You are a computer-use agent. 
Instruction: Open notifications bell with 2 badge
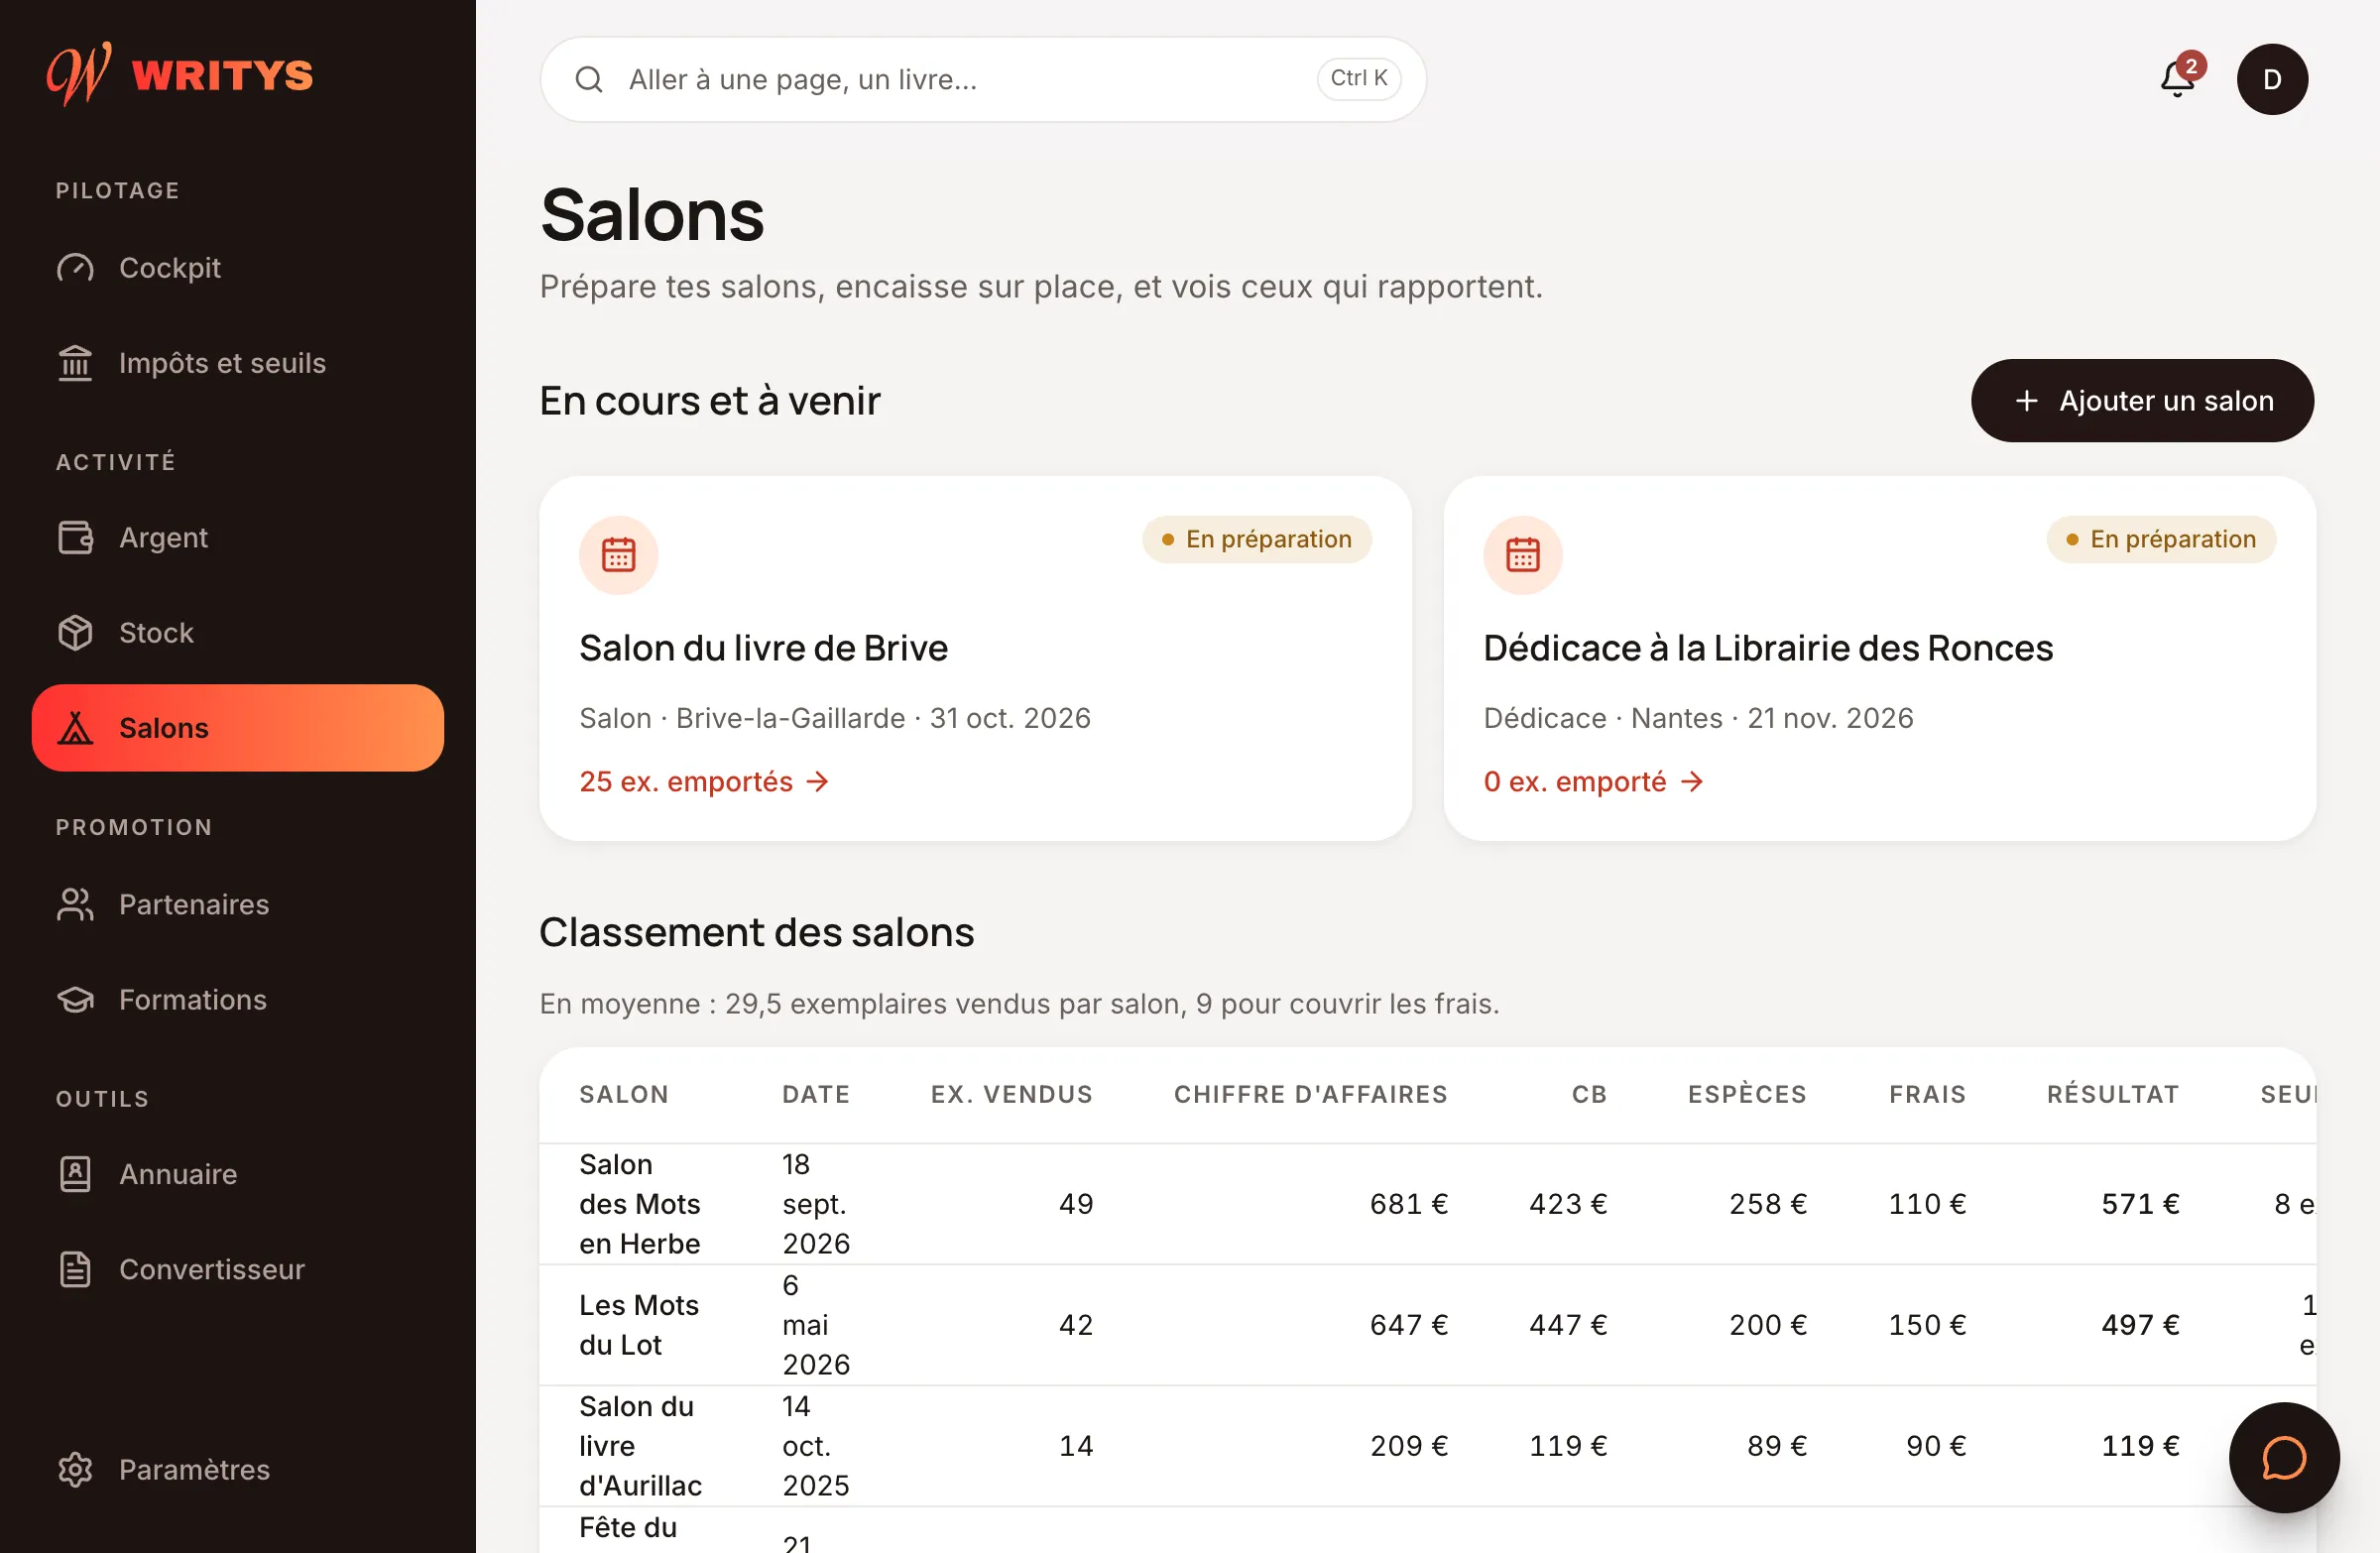point(2179,78)
